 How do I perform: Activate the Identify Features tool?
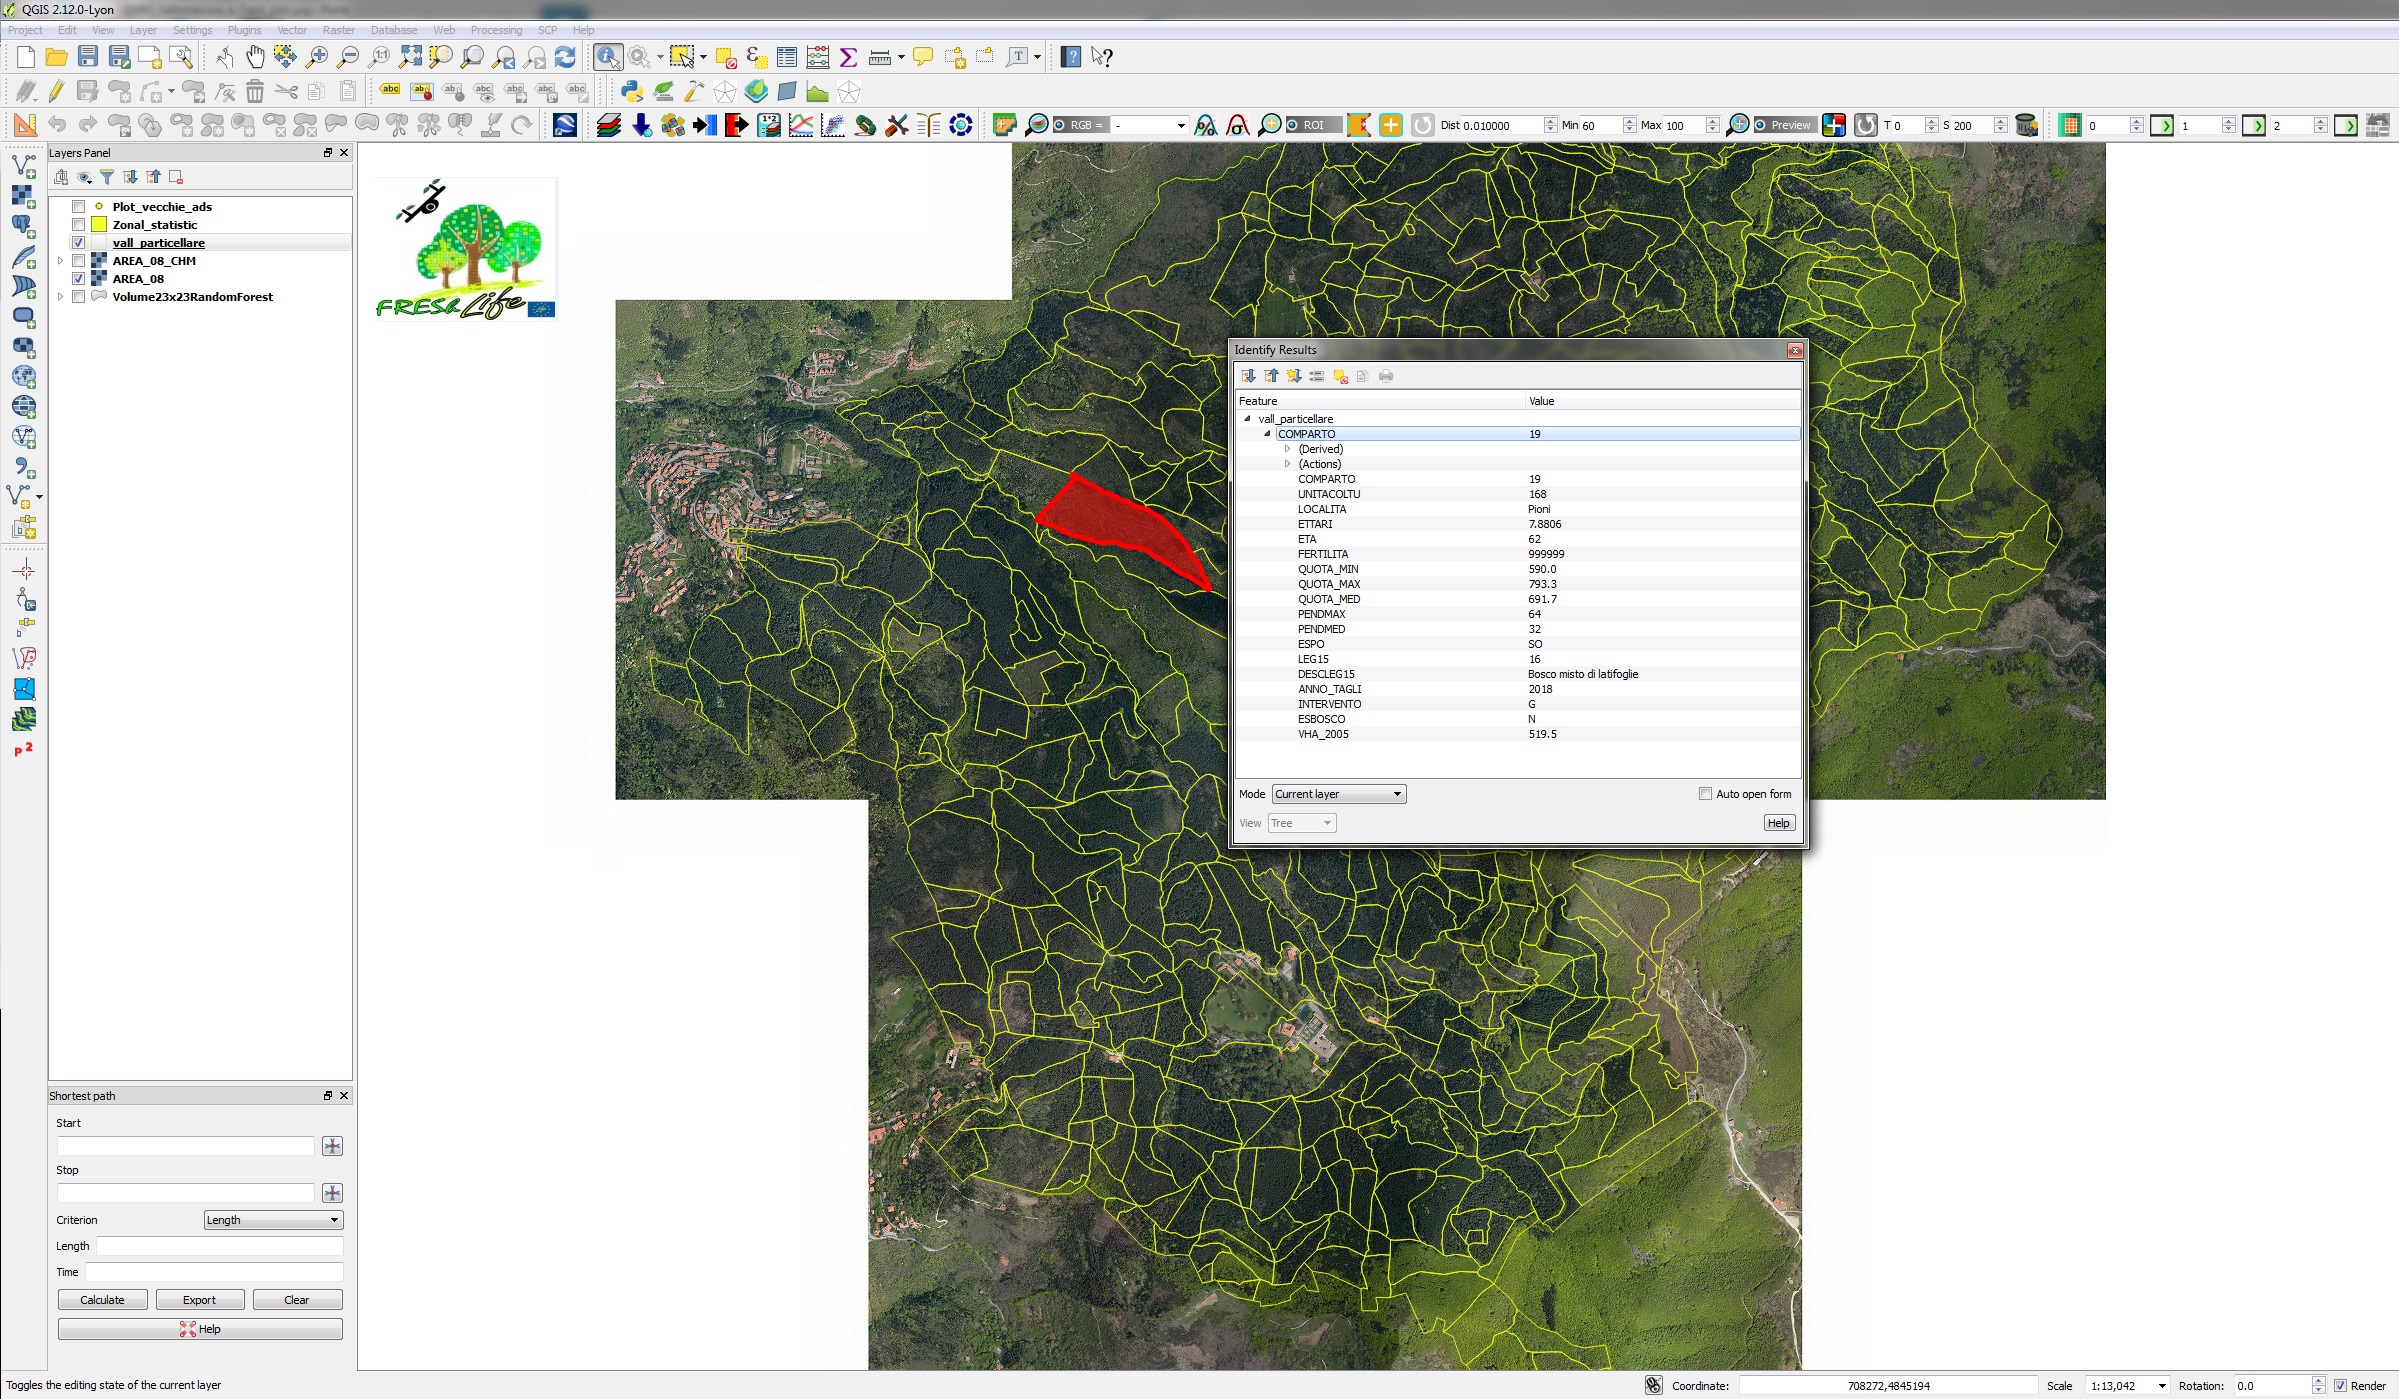pyautogui.click(x=607, y=57)
